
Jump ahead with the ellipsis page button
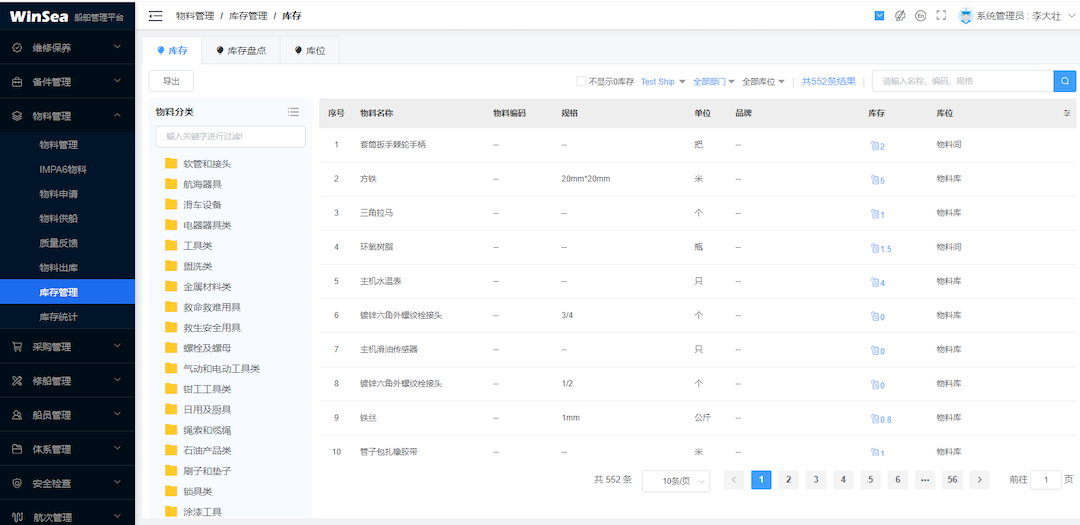click(x=925, y=480)
